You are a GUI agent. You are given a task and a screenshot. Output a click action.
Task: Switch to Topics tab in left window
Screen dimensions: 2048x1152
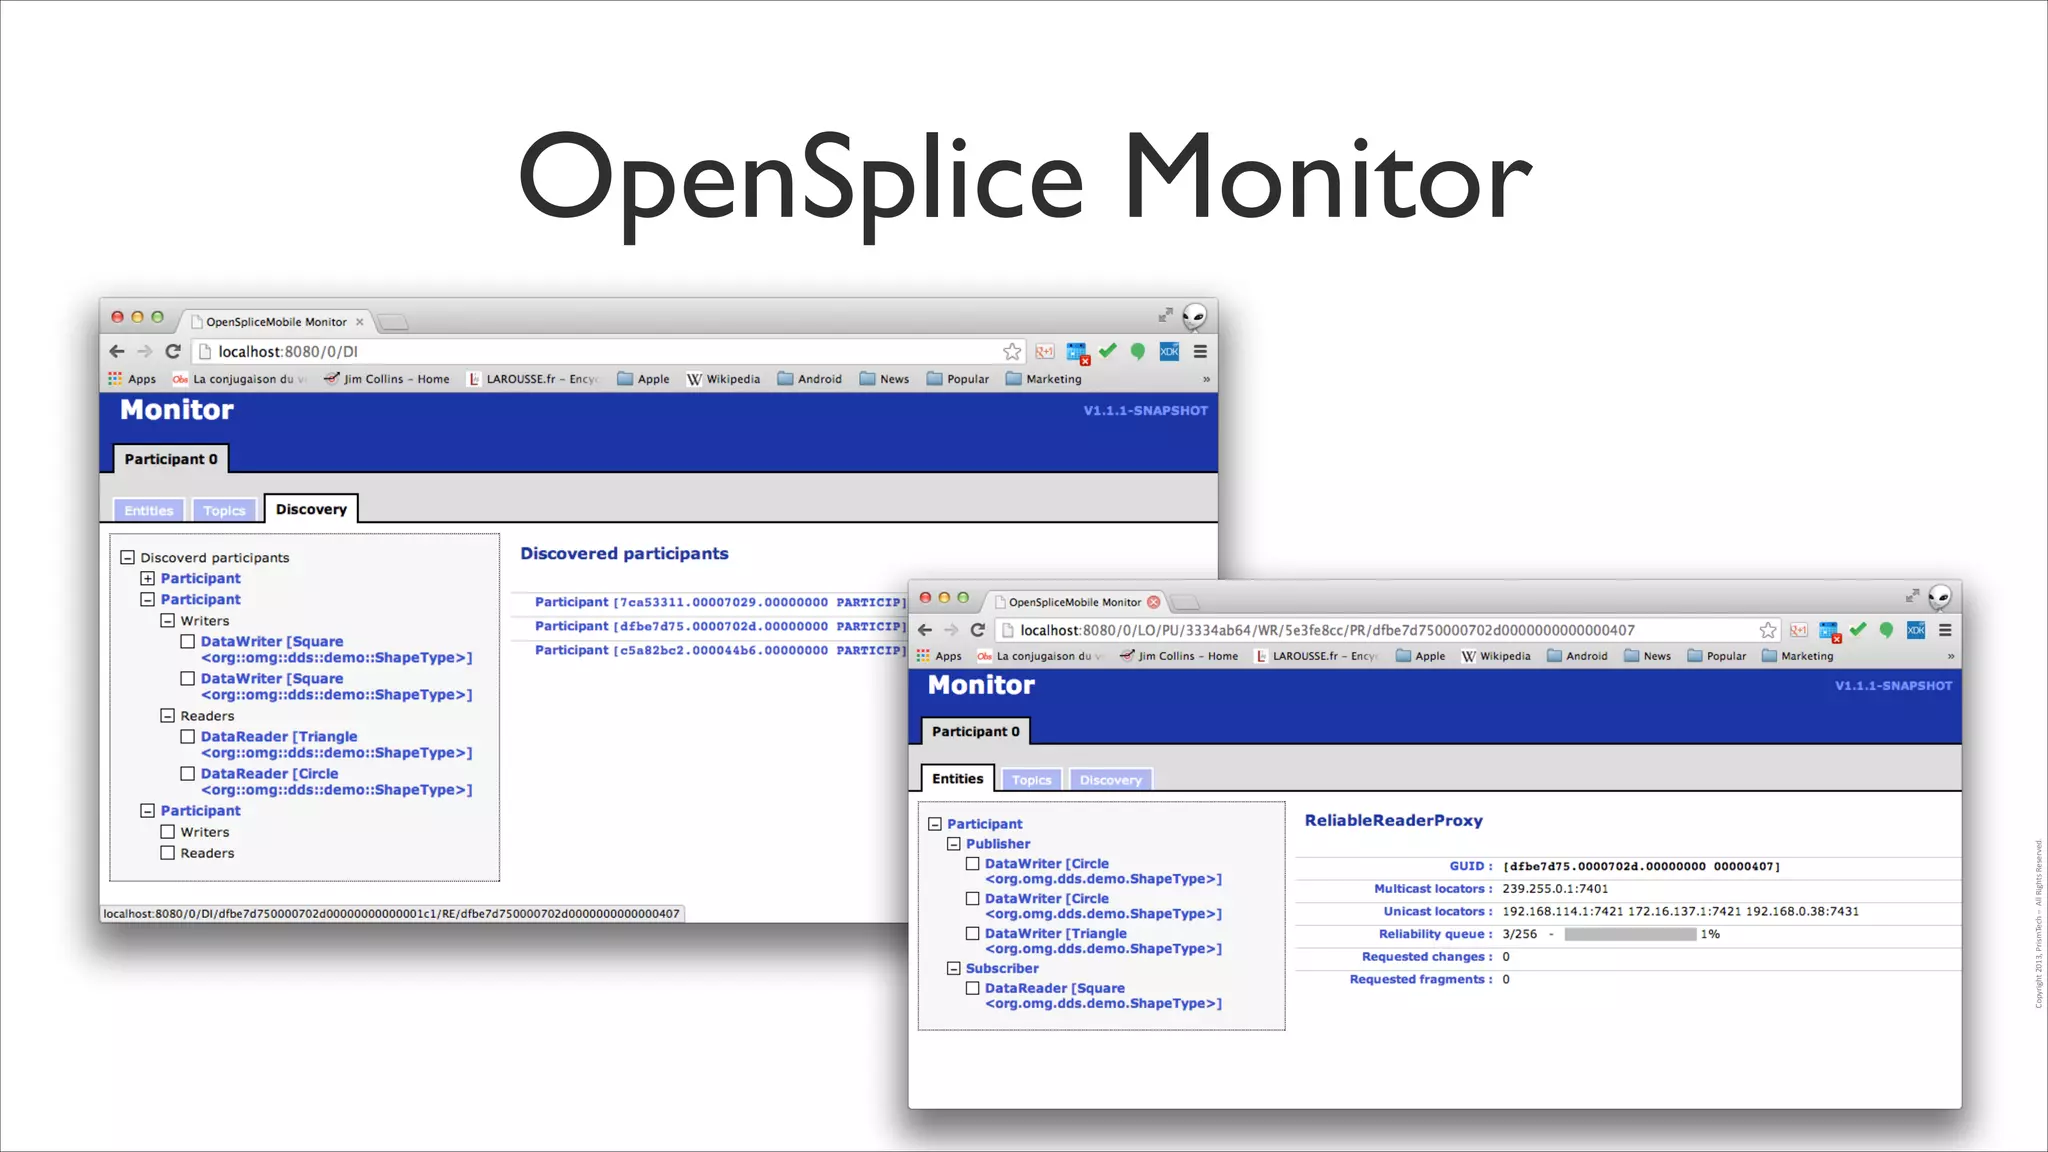coord(224,510)
